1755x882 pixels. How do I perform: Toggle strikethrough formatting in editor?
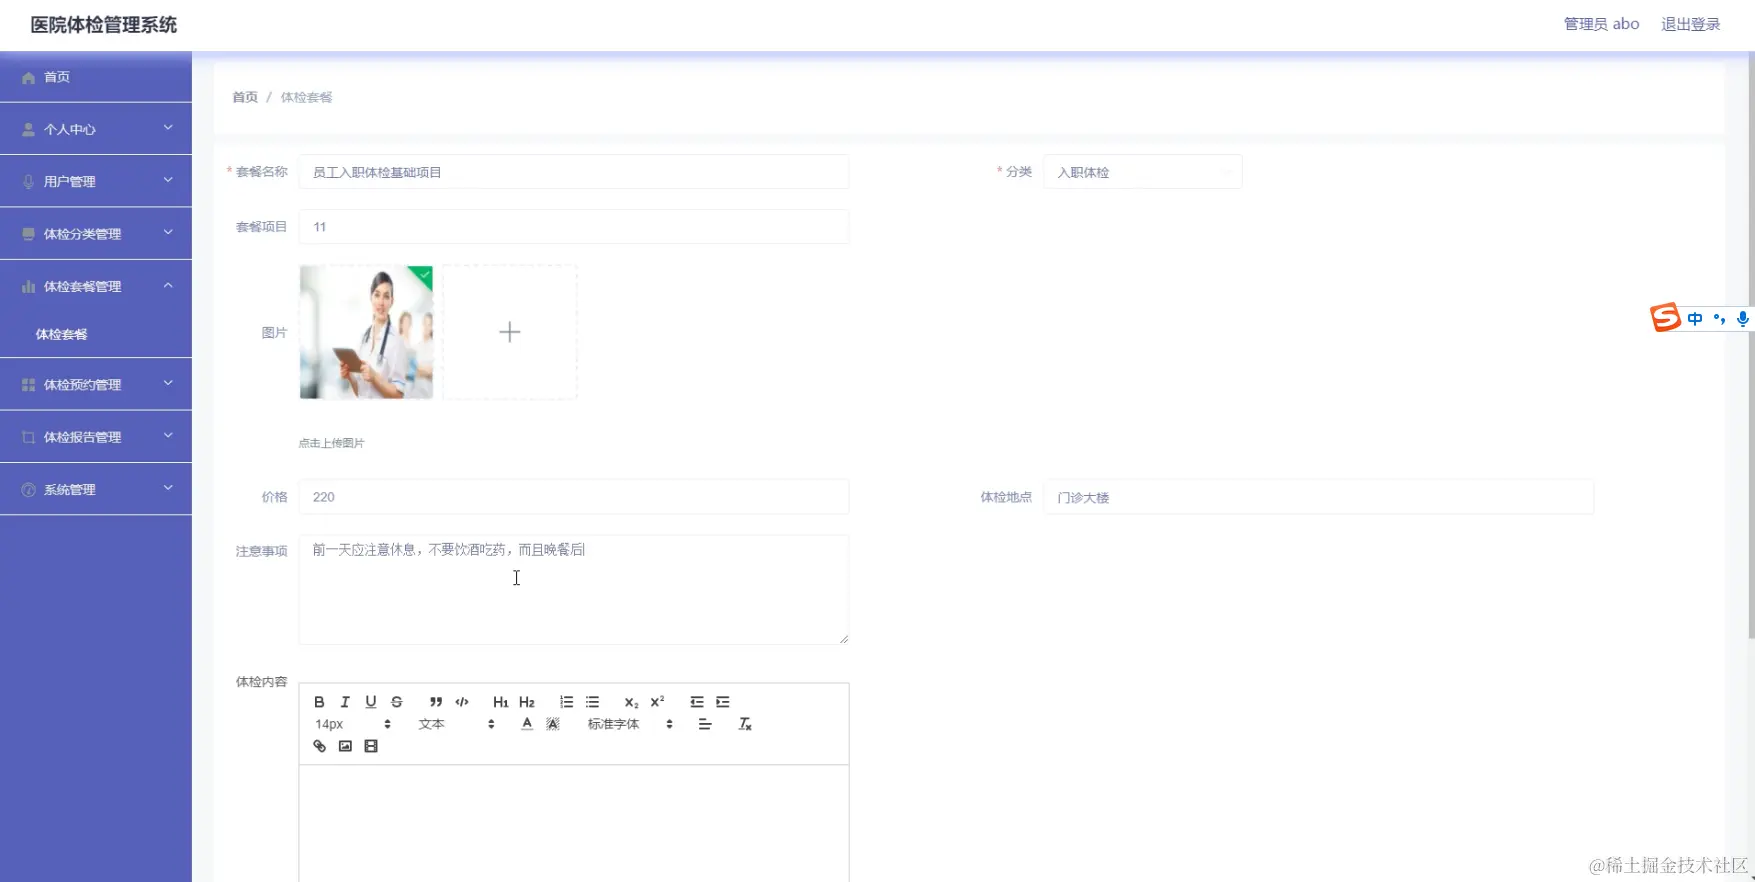coord(397,702)
